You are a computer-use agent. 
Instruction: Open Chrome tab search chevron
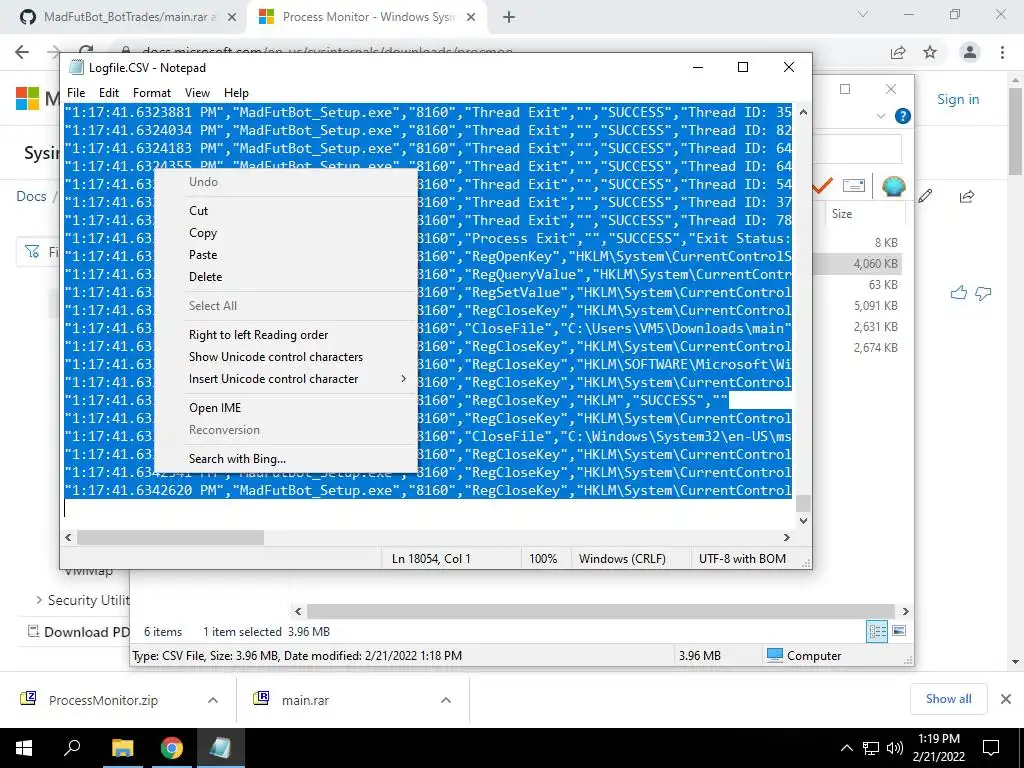tap(863, 14)
